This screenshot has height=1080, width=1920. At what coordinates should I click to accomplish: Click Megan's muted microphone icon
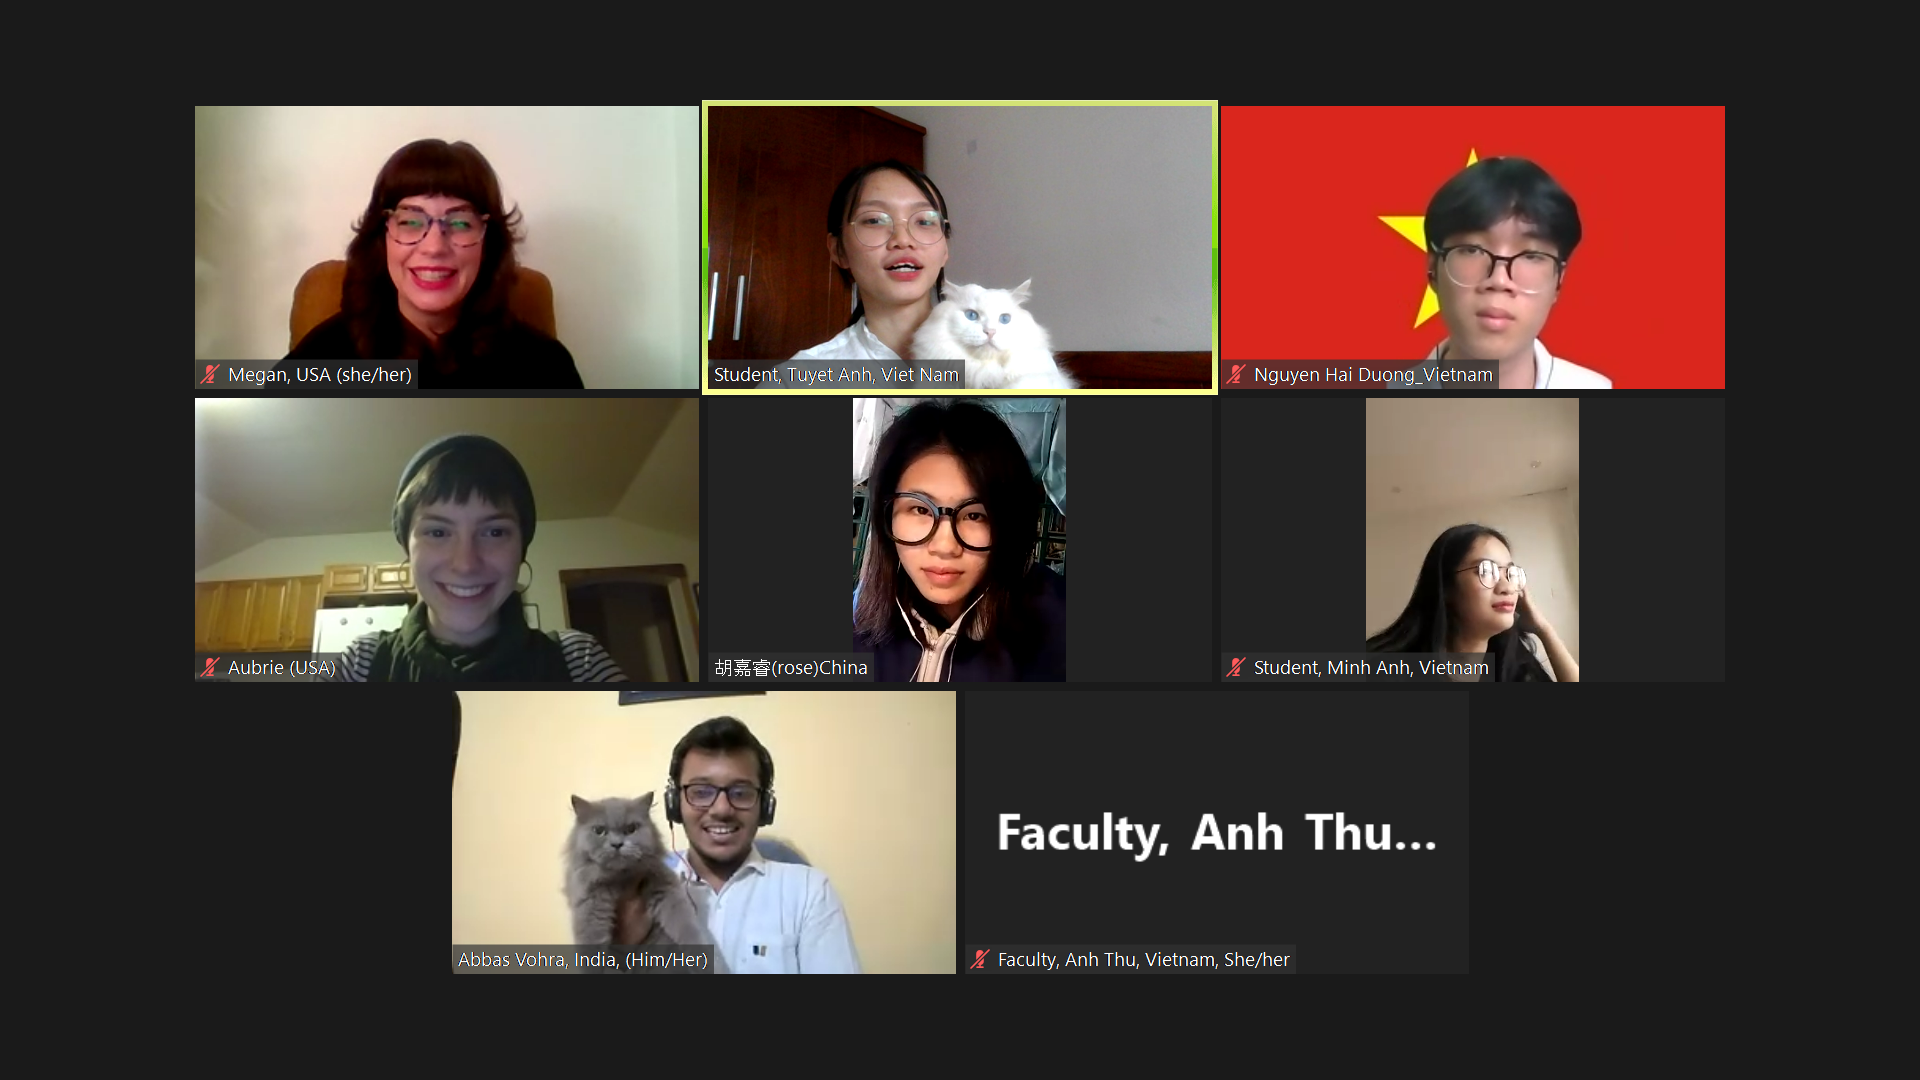(210, 375)
